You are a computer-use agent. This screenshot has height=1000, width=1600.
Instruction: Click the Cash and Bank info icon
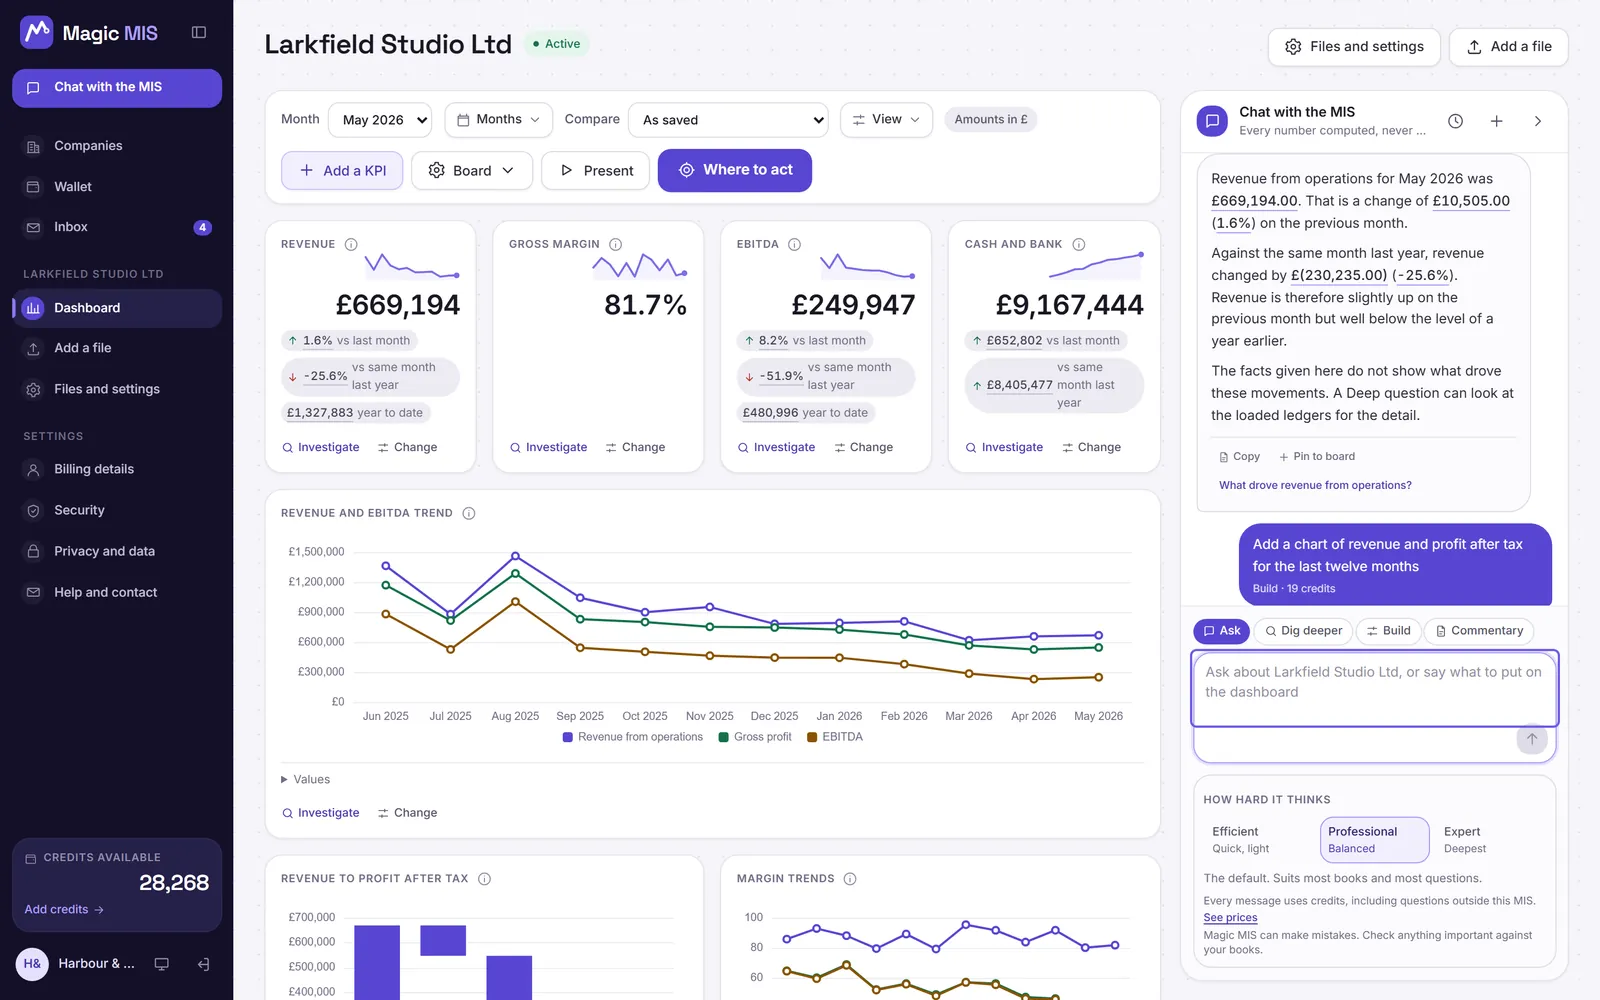[1079, 244]
